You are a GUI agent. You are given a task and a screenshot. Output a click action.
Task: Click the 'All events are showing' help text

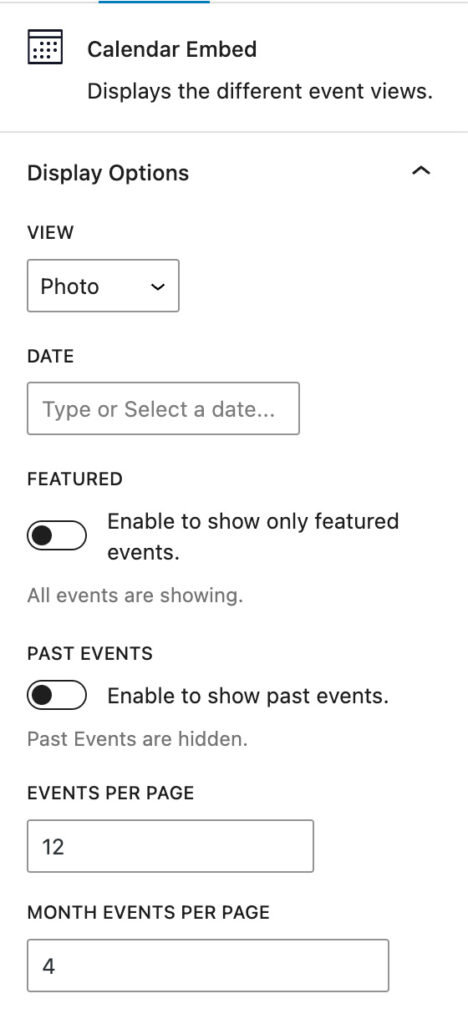pyautogui.click(x=135, y=596)
